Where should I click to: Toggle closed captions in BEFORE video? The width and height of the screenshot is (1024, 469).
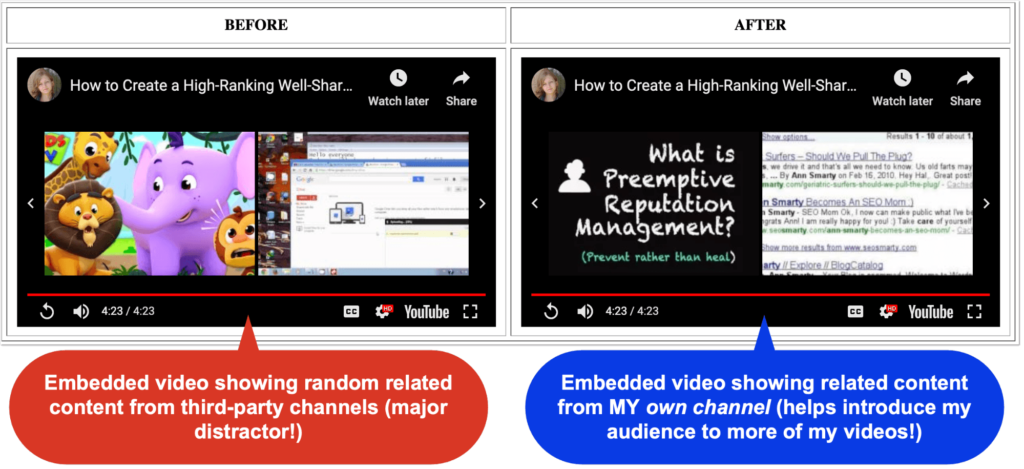351,312
